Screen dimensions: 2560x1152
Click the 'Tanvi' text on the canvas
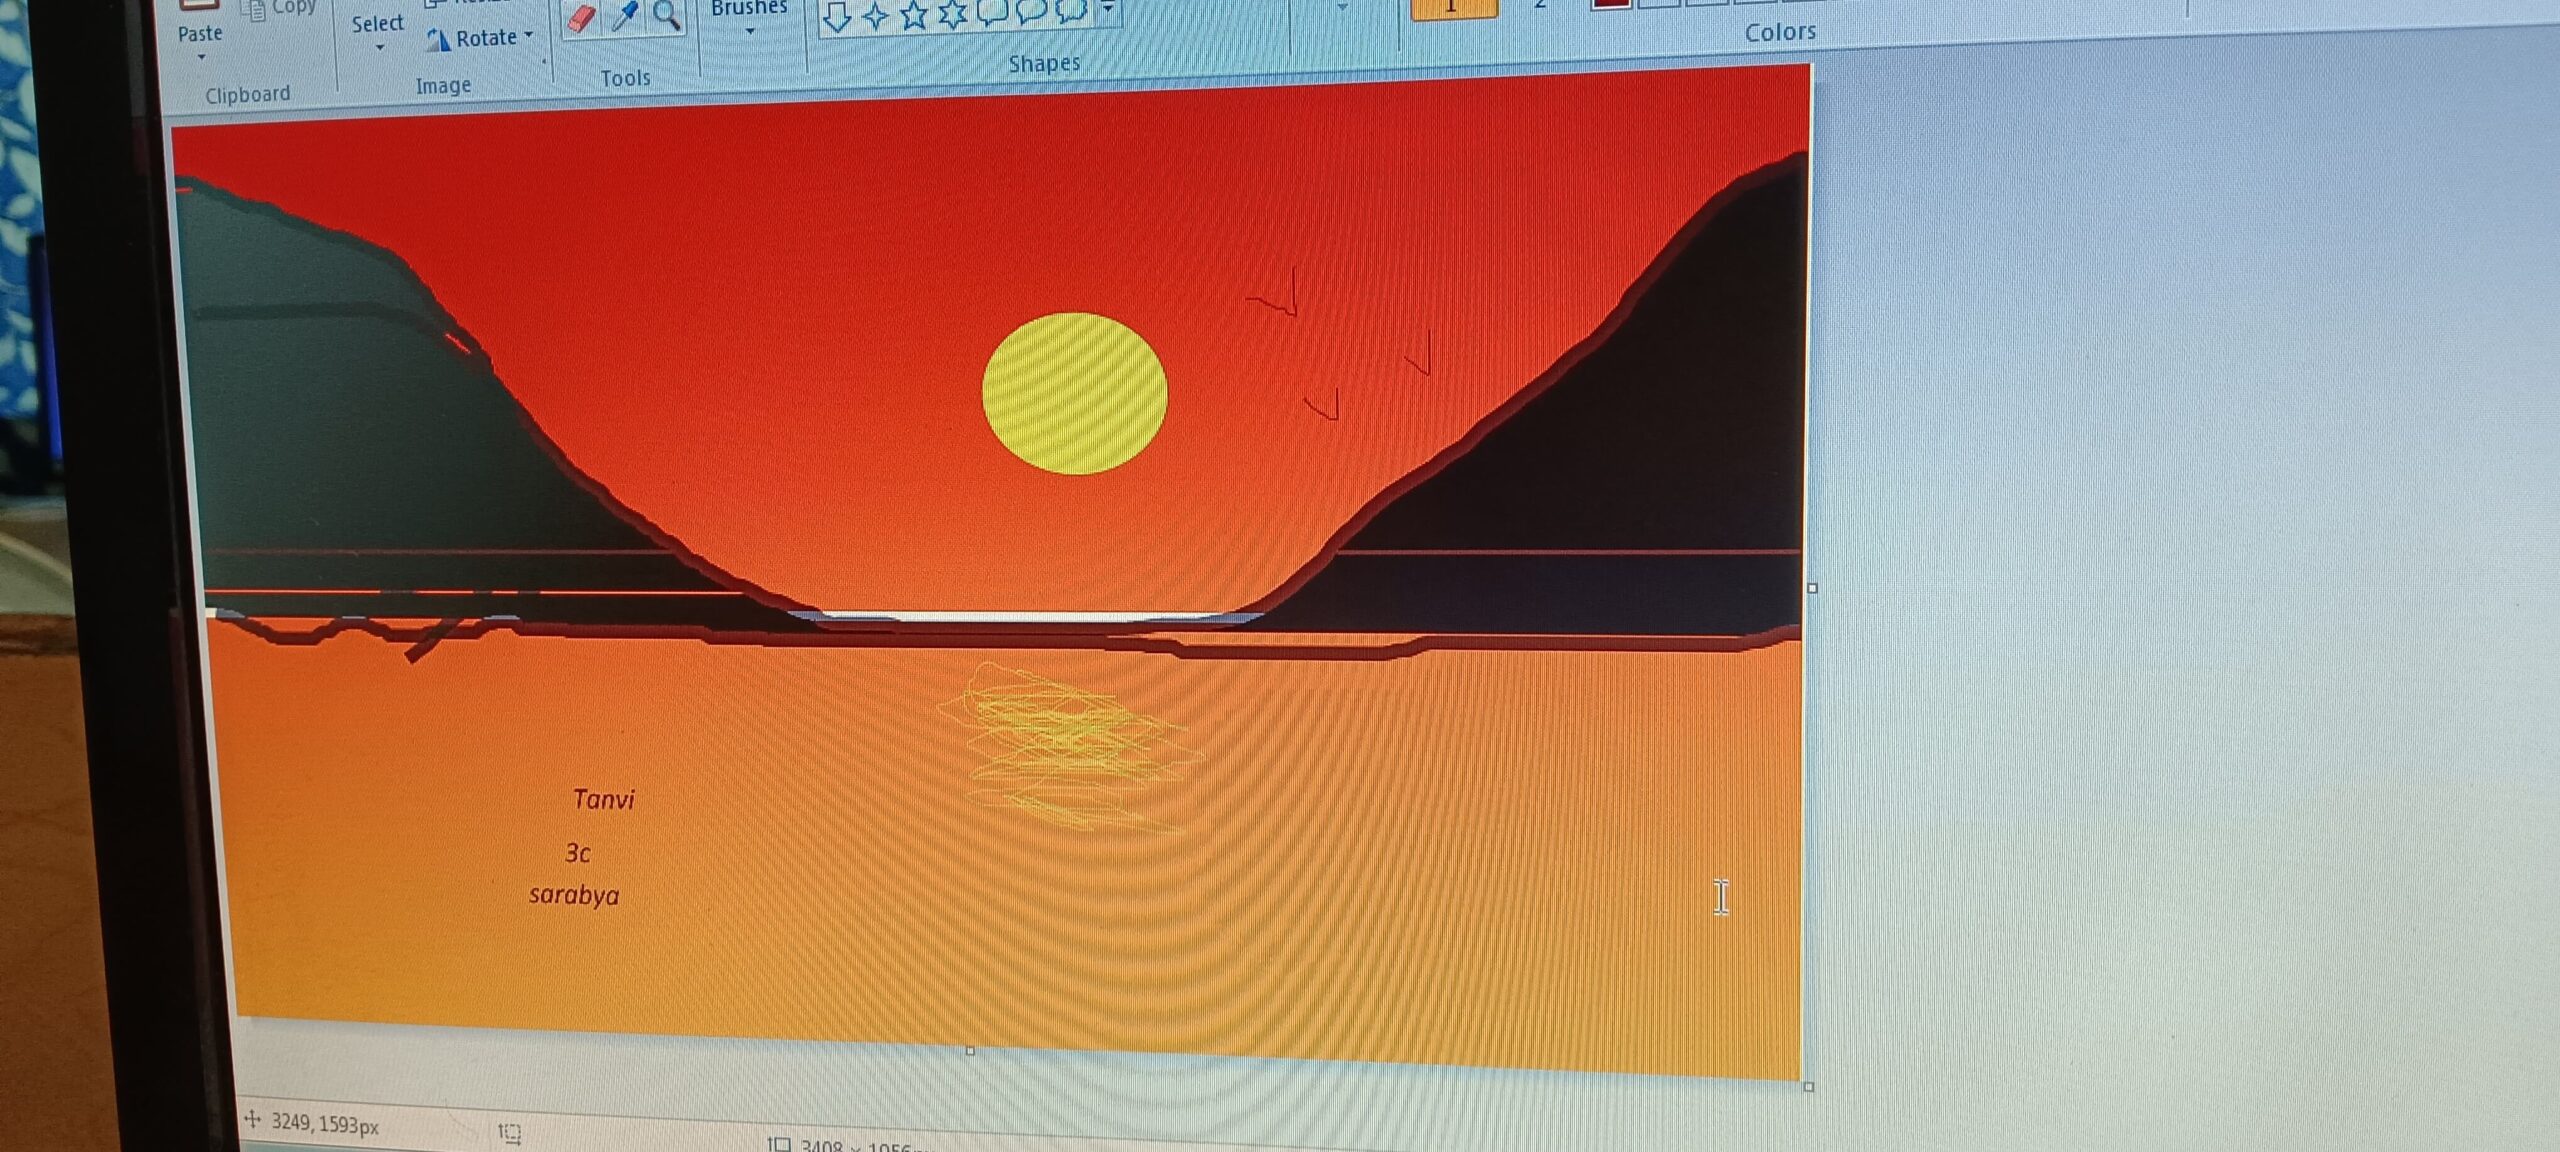point(603,799)
